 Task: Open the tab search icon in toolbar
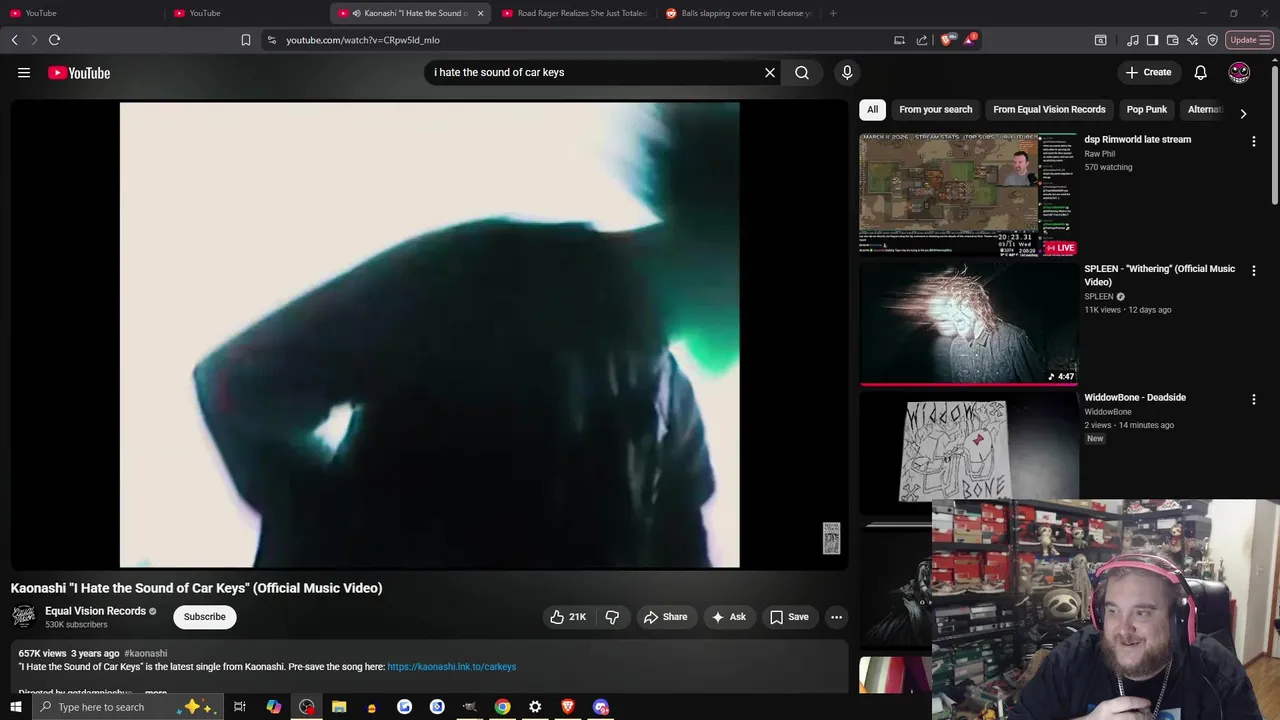pos(1100,40)
